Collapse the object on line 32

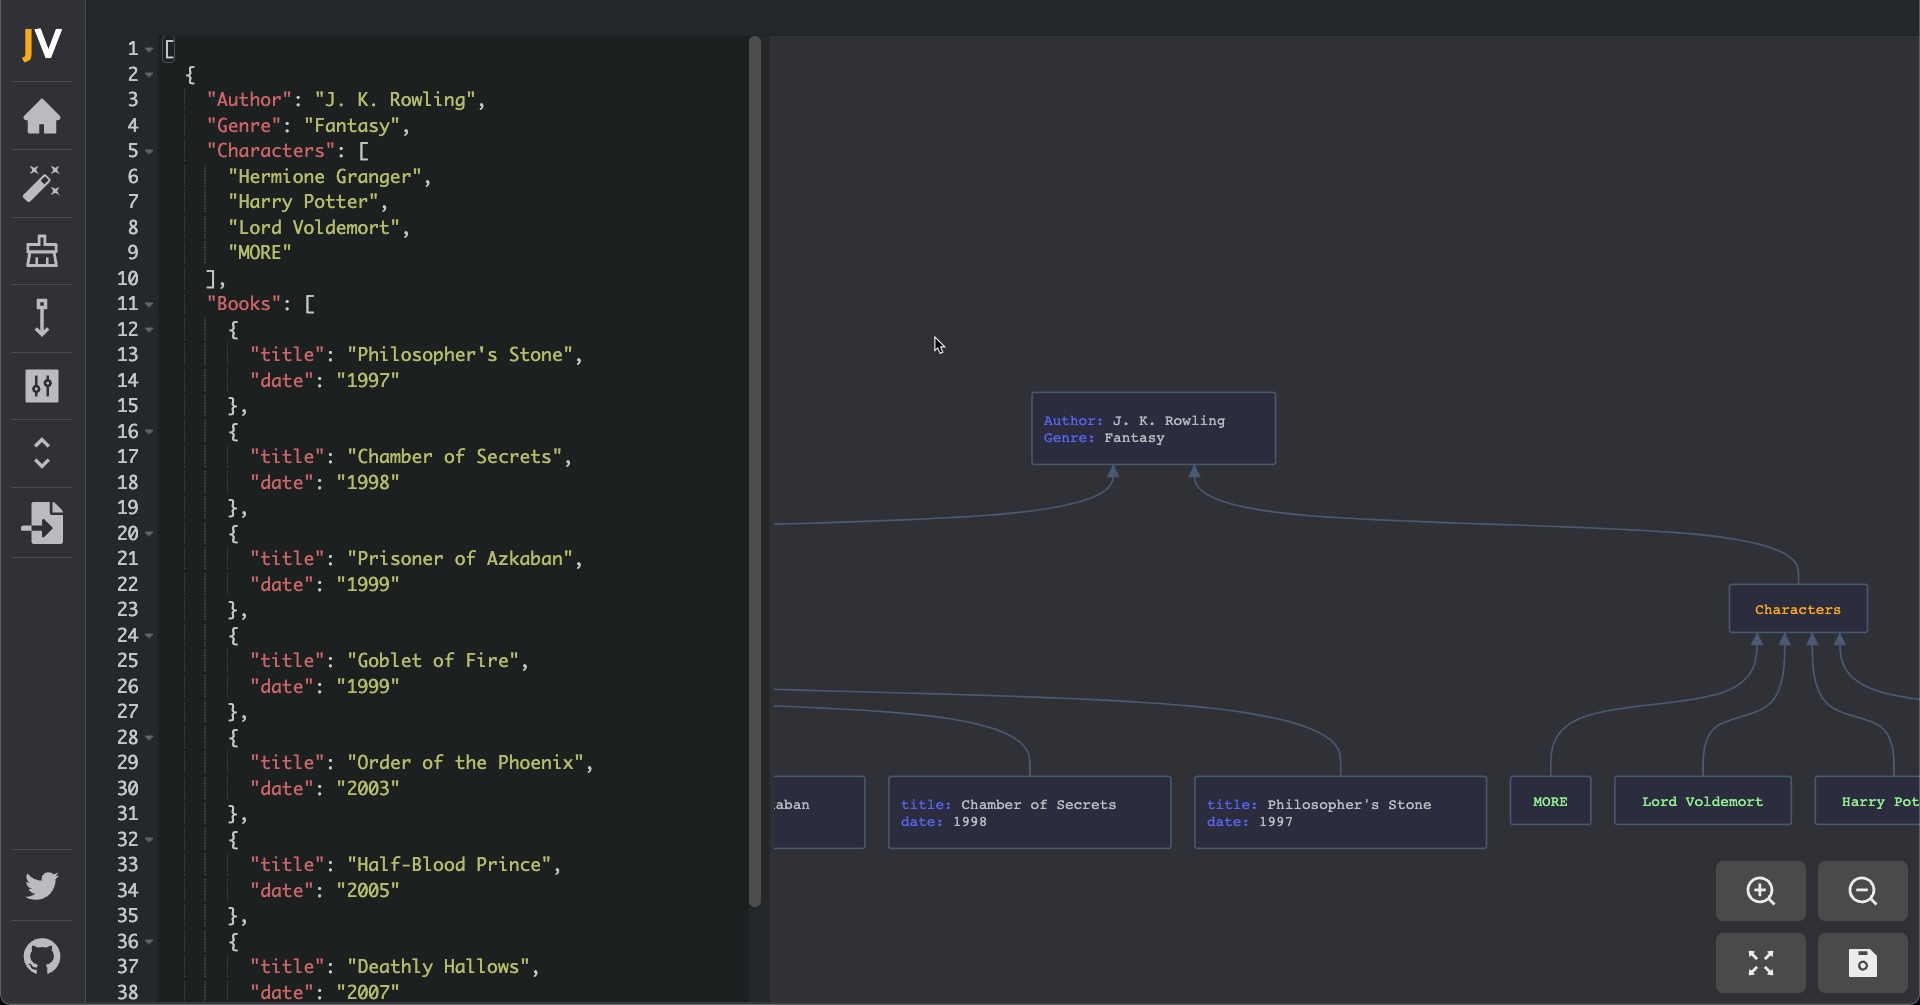tap(149, 840)
